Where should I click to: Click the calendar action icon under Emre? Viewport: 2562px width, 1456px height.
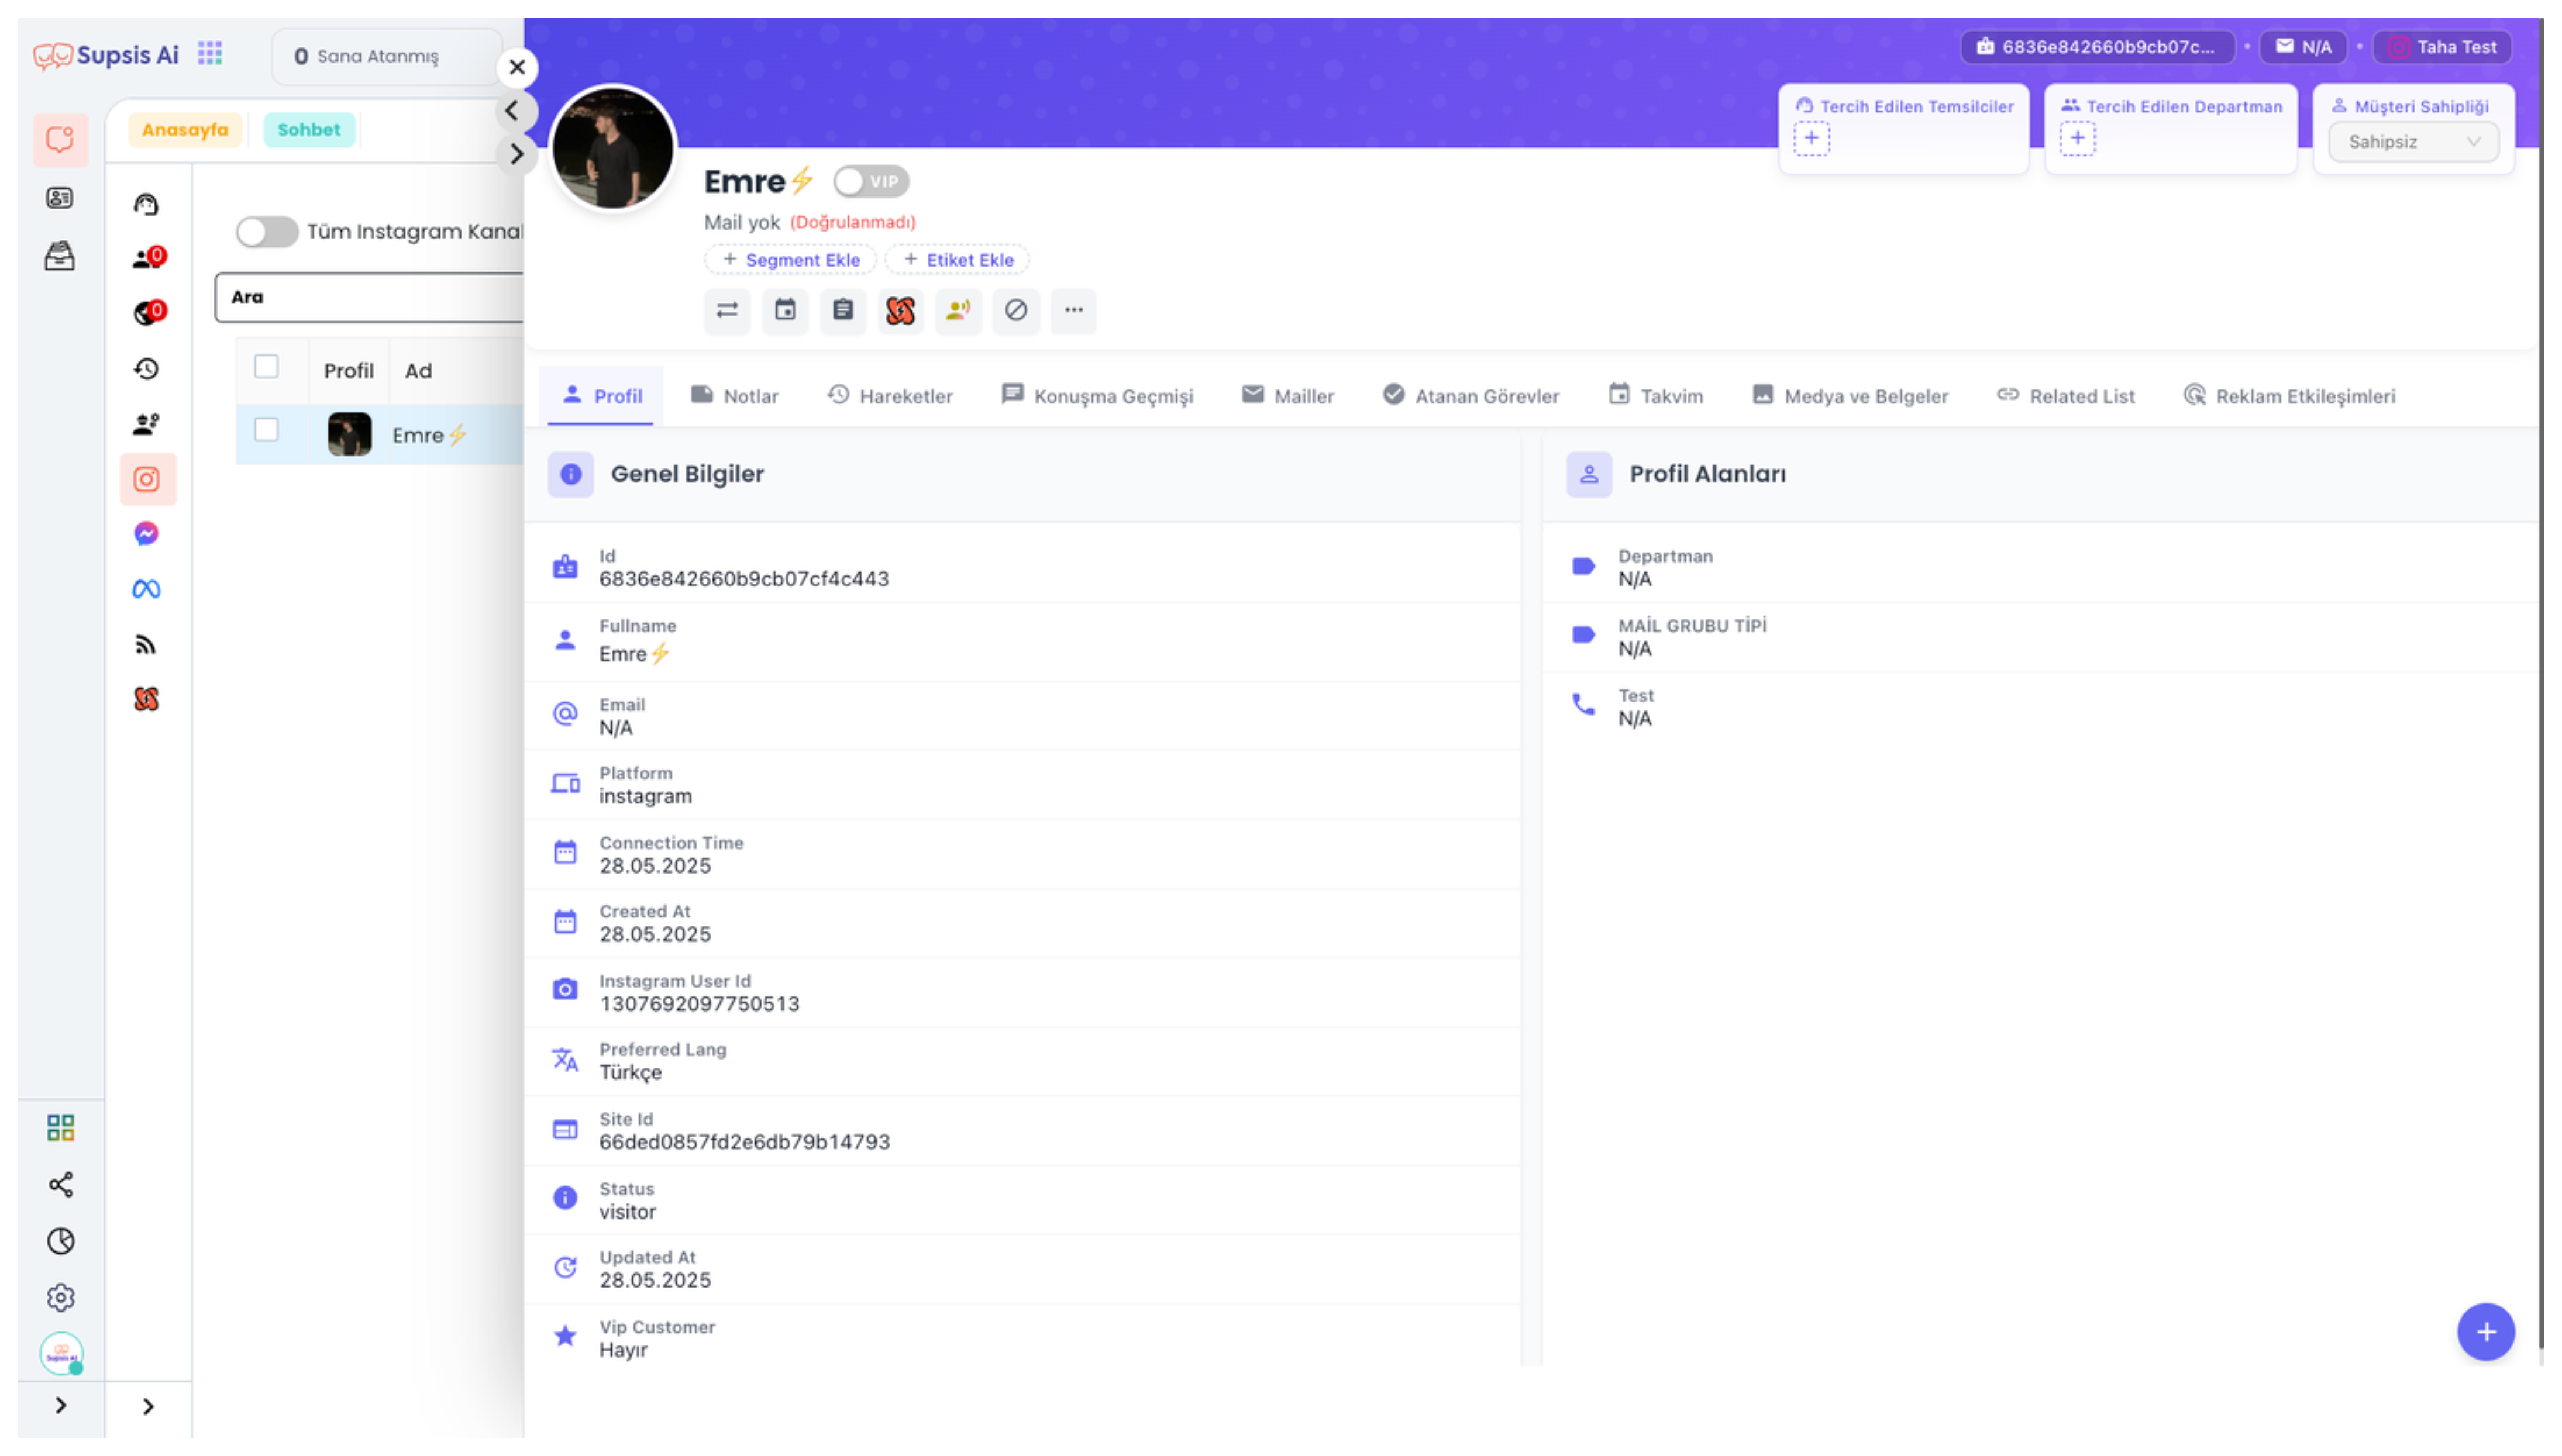[785, 310]
